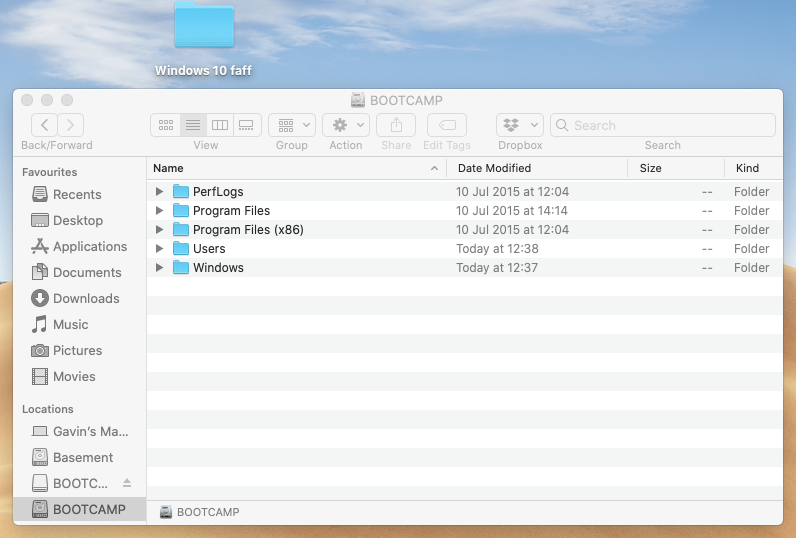Viewport: 796px width, 538px height.
Task: Select the Users folder icon
Action: coord(181,248)
